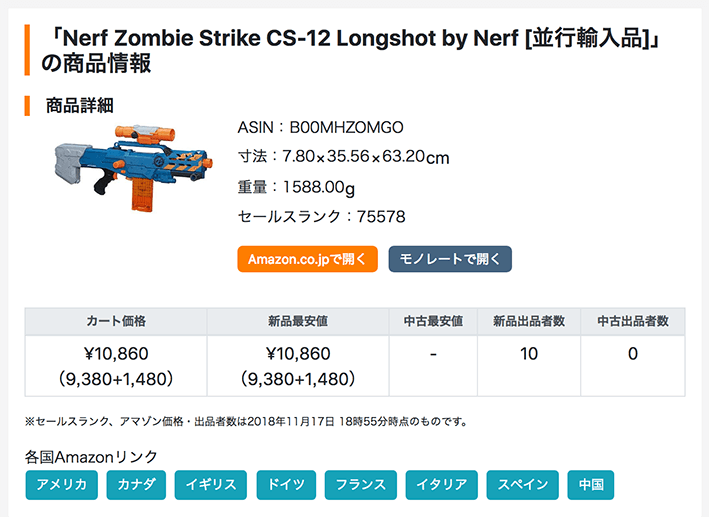Click the 新品出品者数 column header
Viewport: 709px width, 517px height.
529,321
